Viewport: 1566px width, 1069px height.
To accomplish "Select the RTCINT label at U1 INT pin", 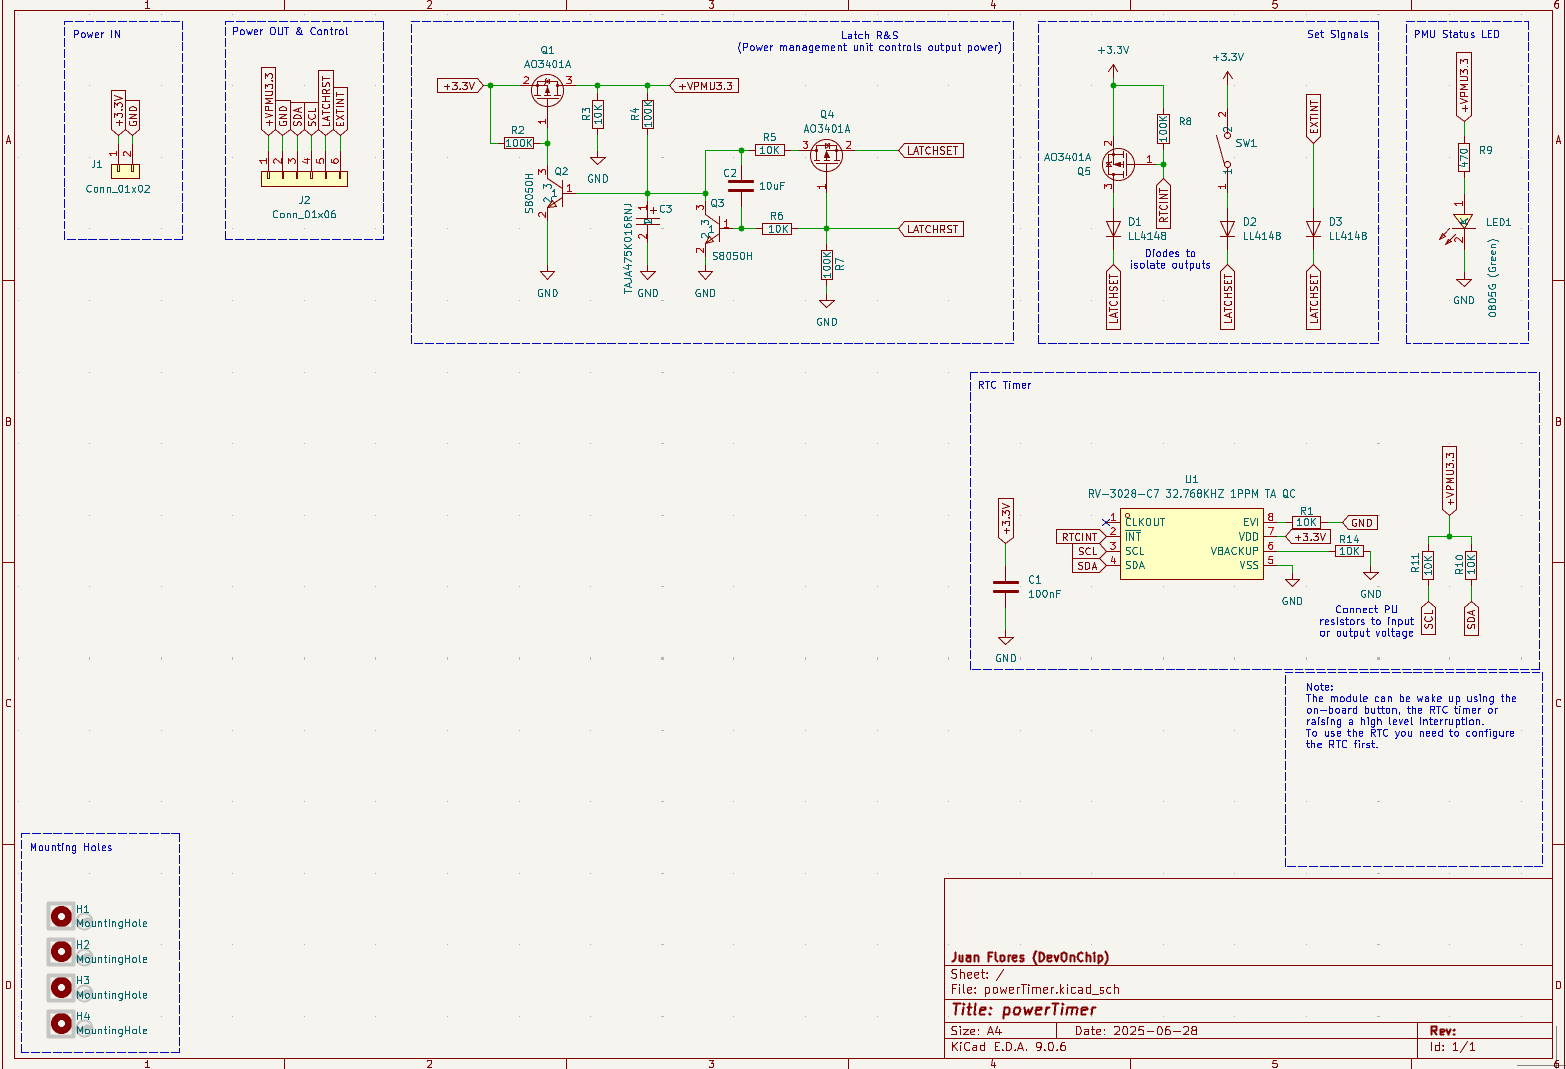I will point(1080,537).
